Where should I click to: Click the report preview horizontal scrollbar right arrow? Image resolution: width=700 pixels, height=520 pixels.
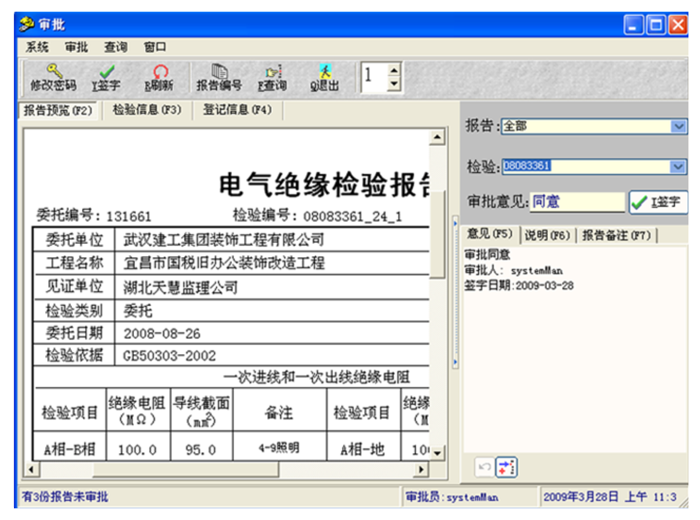421,469
